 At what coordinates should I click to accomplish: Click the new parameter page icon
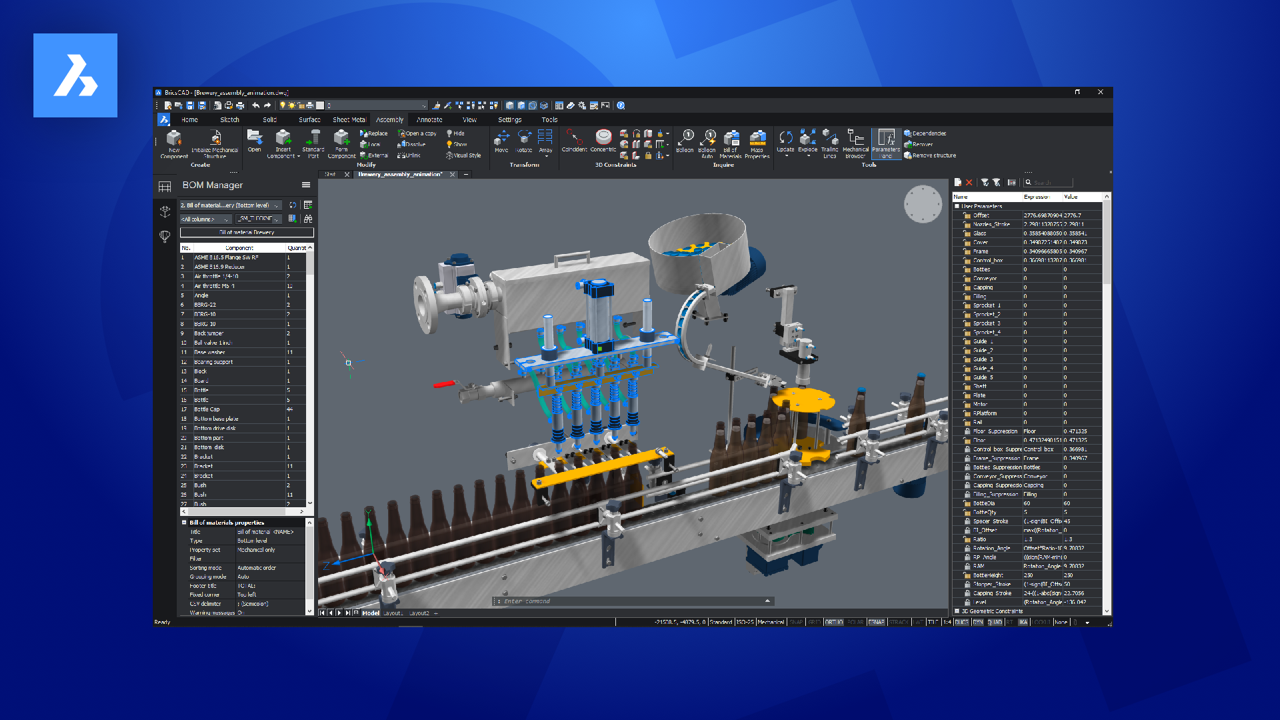pyautogui.click(x=958, y=183)
